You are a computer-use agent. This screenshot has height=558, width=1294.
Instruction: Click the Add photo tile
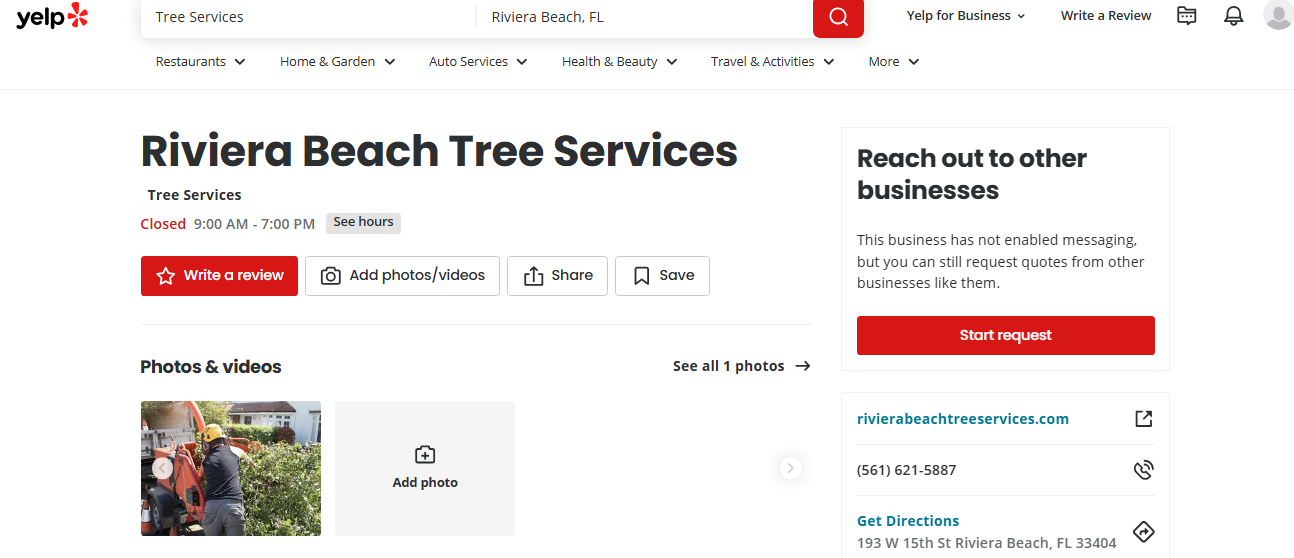(x=425, y=468)
